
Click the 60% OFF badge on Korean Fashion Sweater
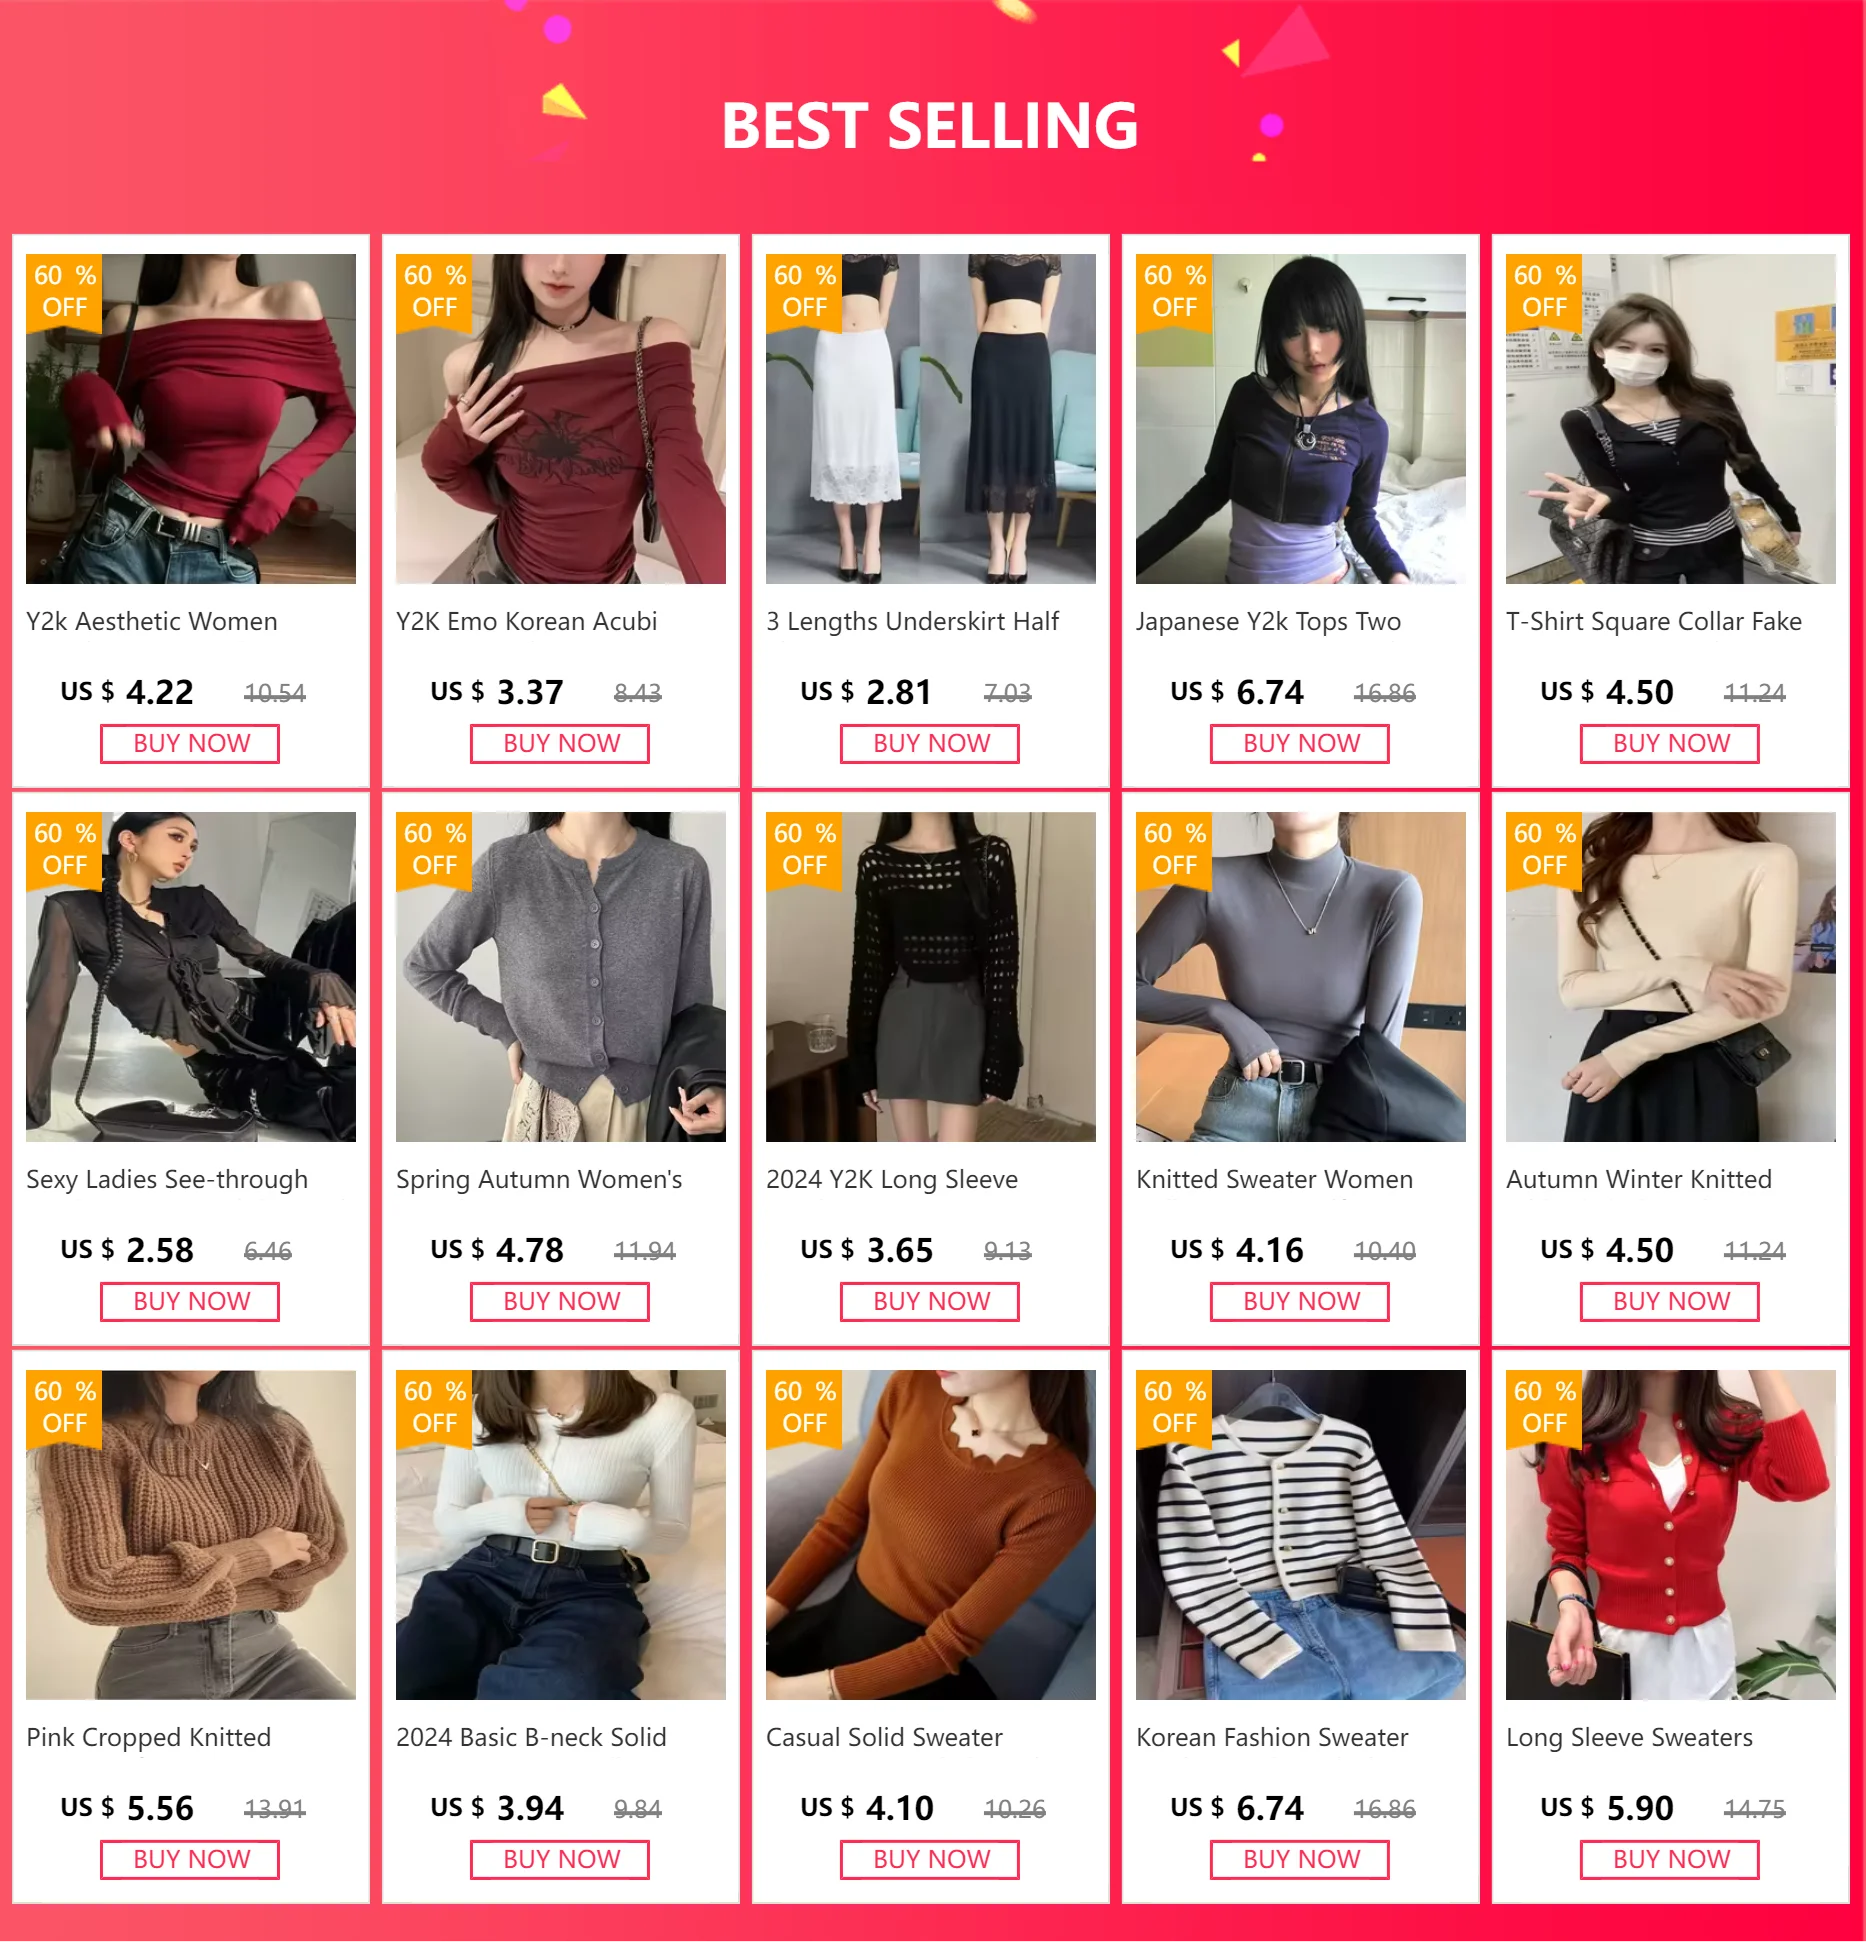[x=1174, y=1407]
